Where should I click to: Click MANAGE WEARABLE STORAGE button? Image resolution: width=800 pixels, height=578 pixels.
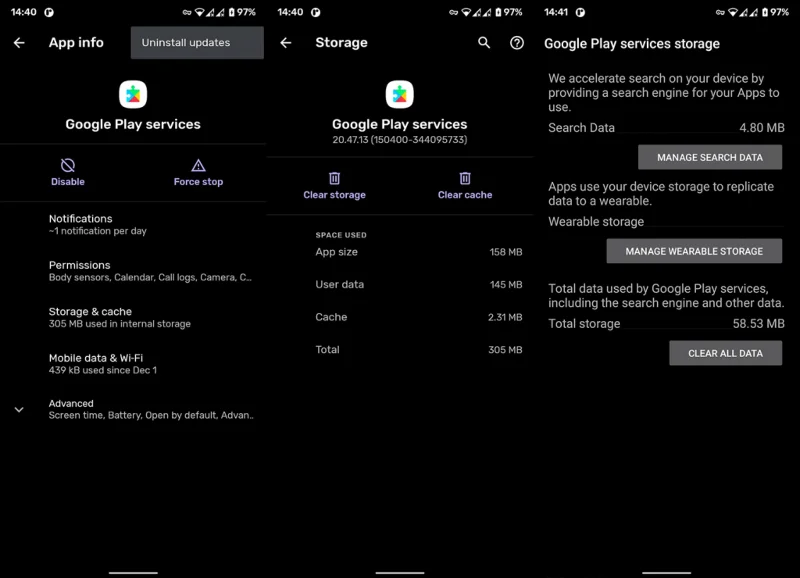point(694,251)
